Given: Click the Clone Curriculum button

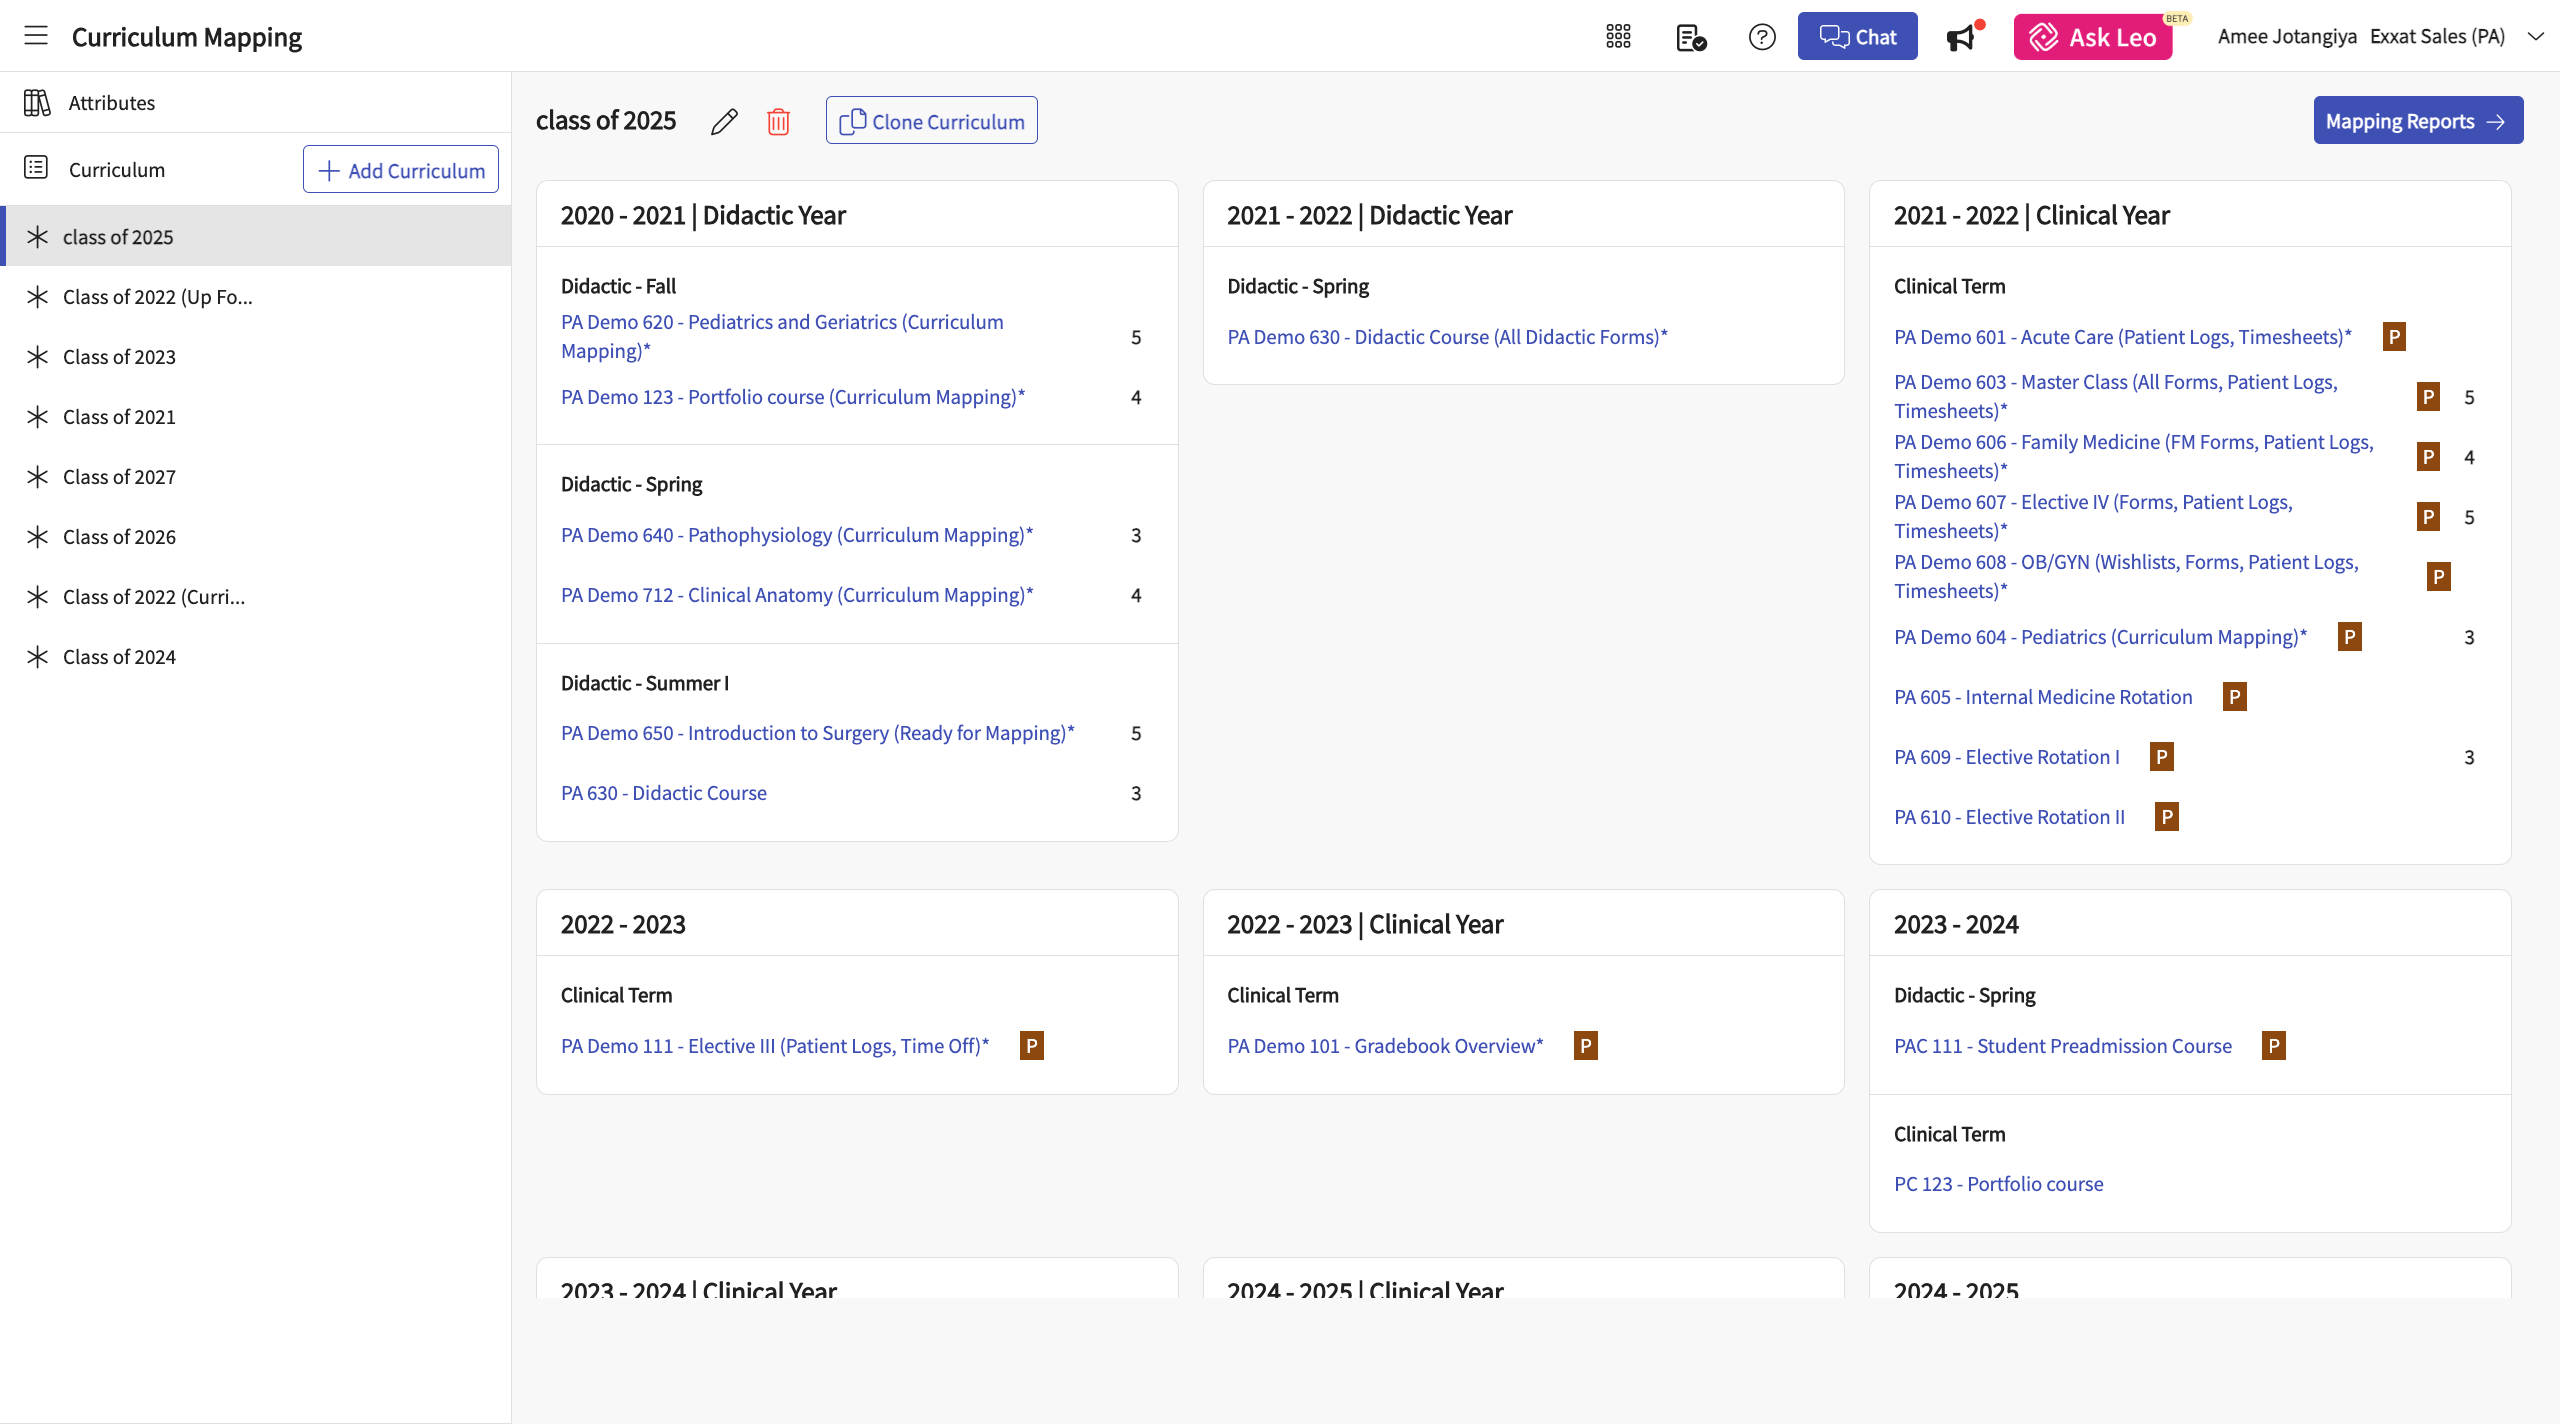Looking at the screenshot, I should pyautogui.click(x=931, y=121).
